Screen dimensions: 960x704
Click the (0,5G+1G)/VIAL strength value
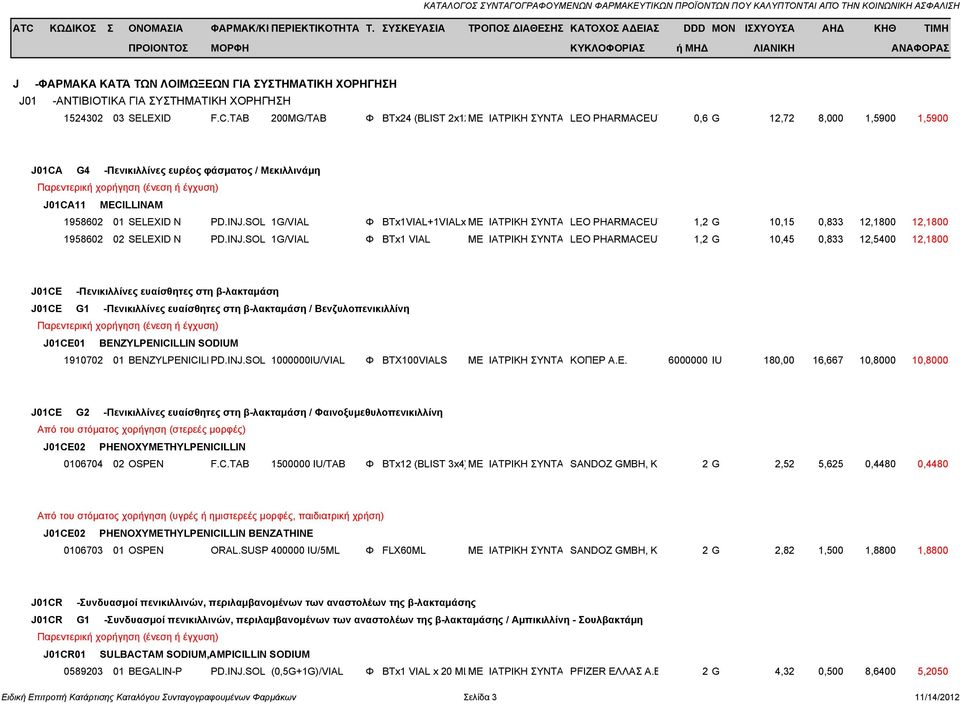(307, 672)
